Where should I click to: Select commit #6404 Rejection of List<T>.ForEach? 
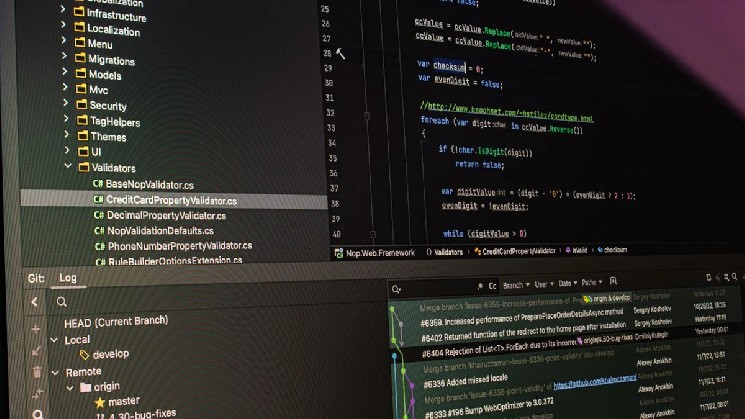click(499, 347)
